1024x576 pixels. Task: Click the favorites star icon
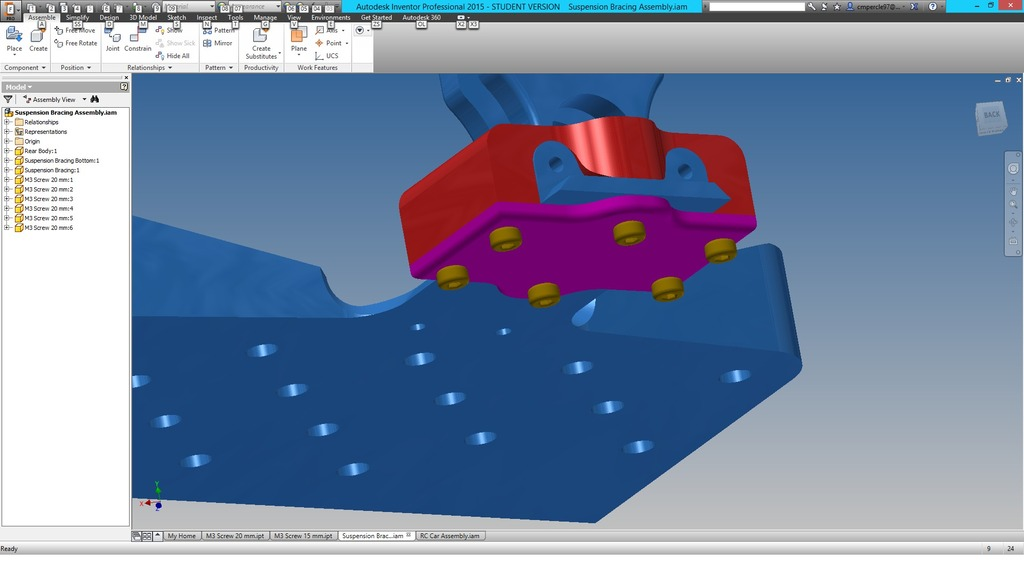coord(837,7)
